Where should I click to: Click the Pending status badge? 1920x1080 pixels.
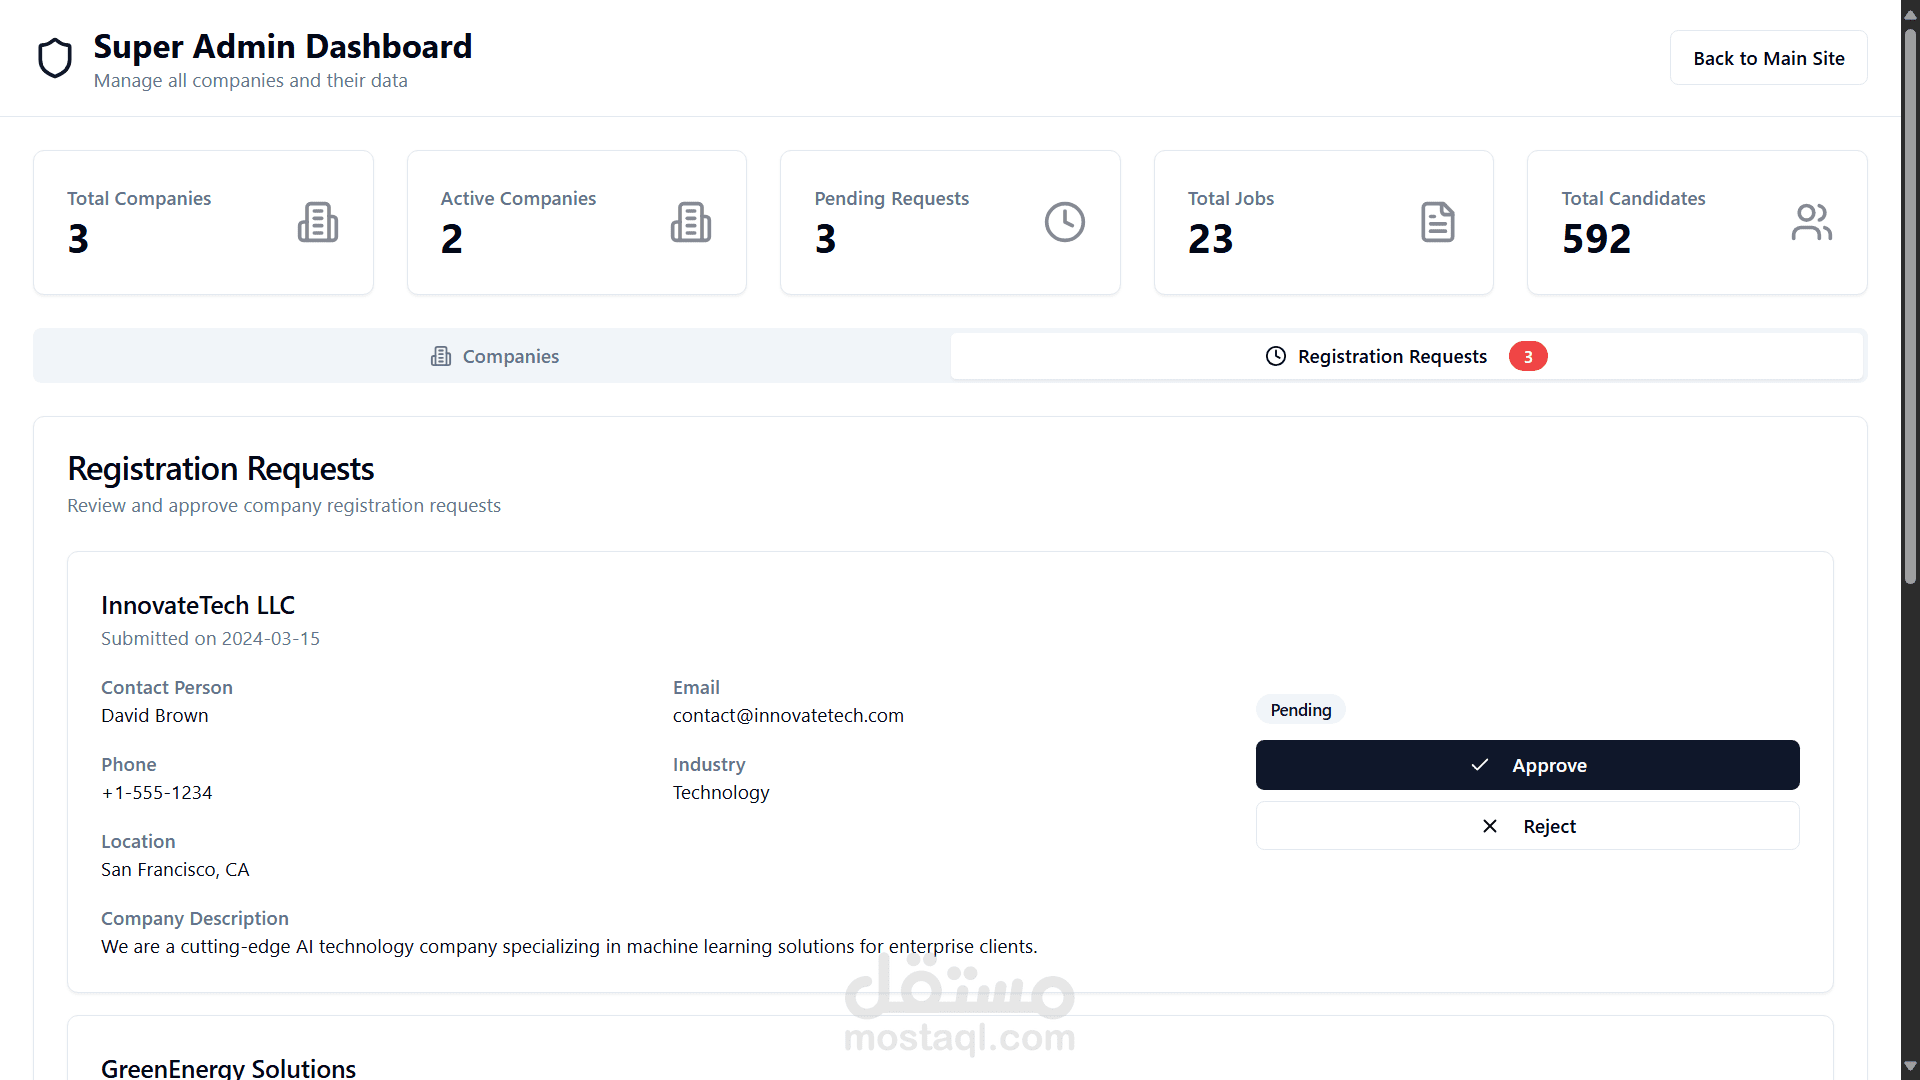coord(1300,710)
